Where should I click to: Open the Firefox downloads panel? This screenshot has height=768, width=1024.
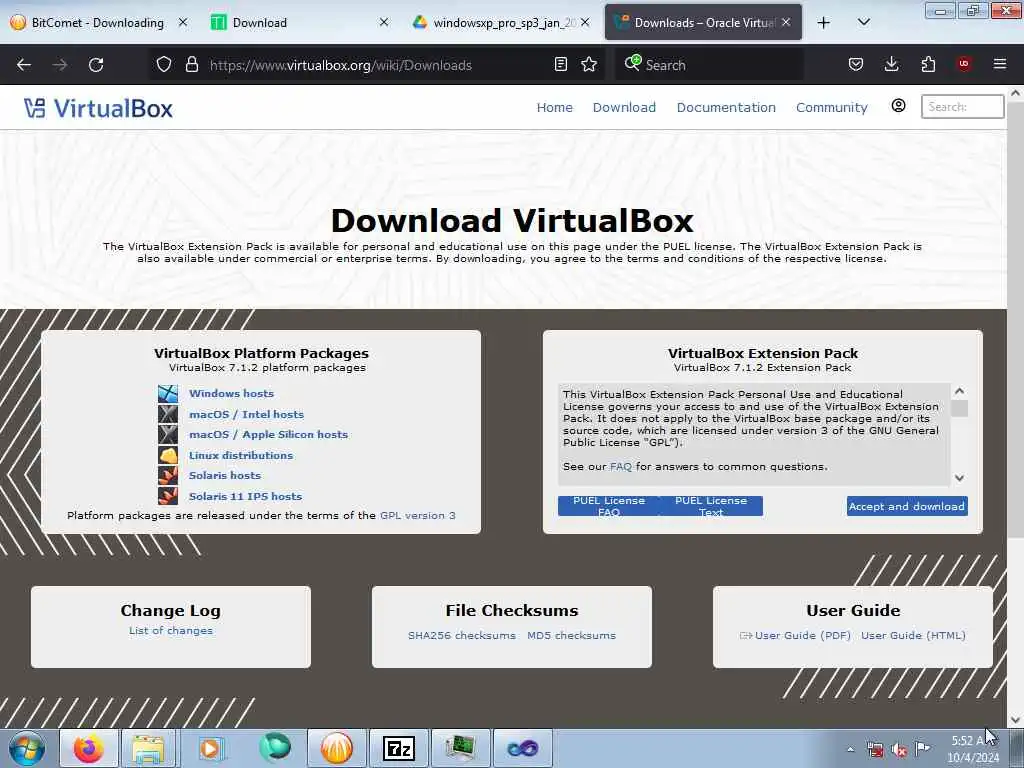click(891, 65)
